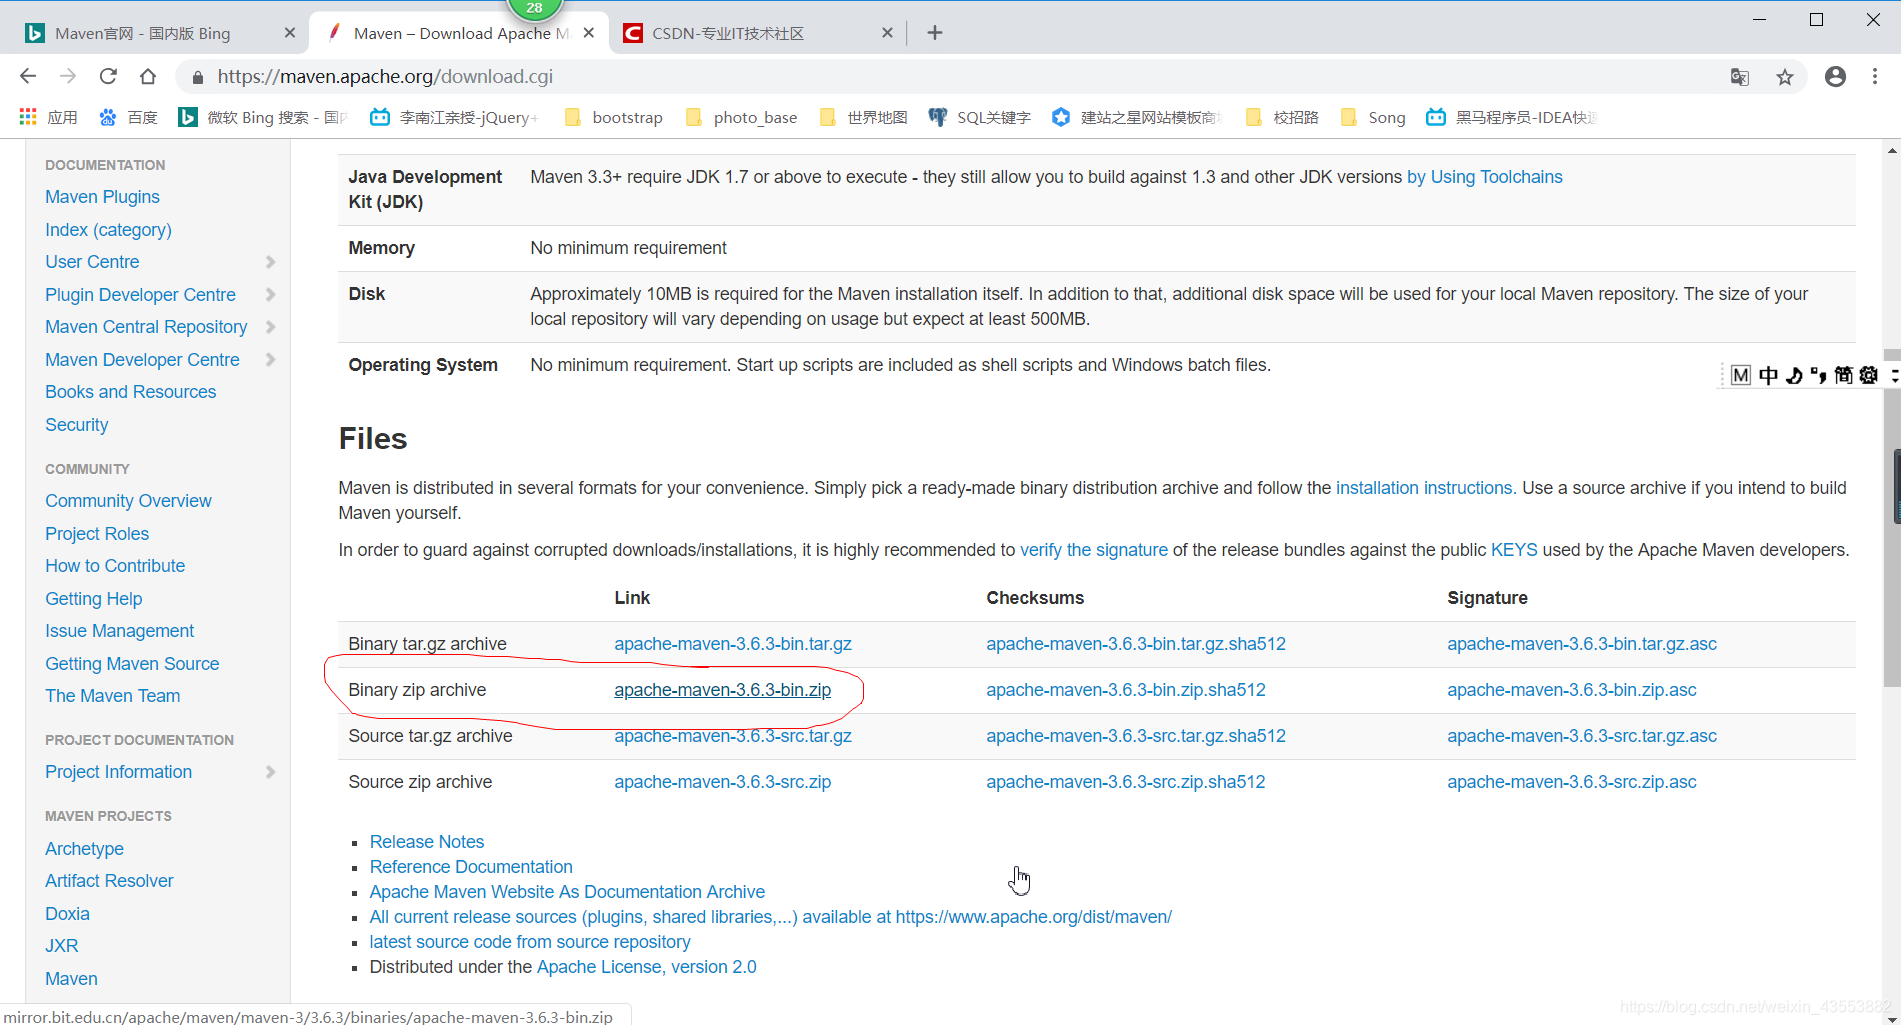Open Reference Documentation link
This screenshot has width=1901, height=1025.
(471, 867)
